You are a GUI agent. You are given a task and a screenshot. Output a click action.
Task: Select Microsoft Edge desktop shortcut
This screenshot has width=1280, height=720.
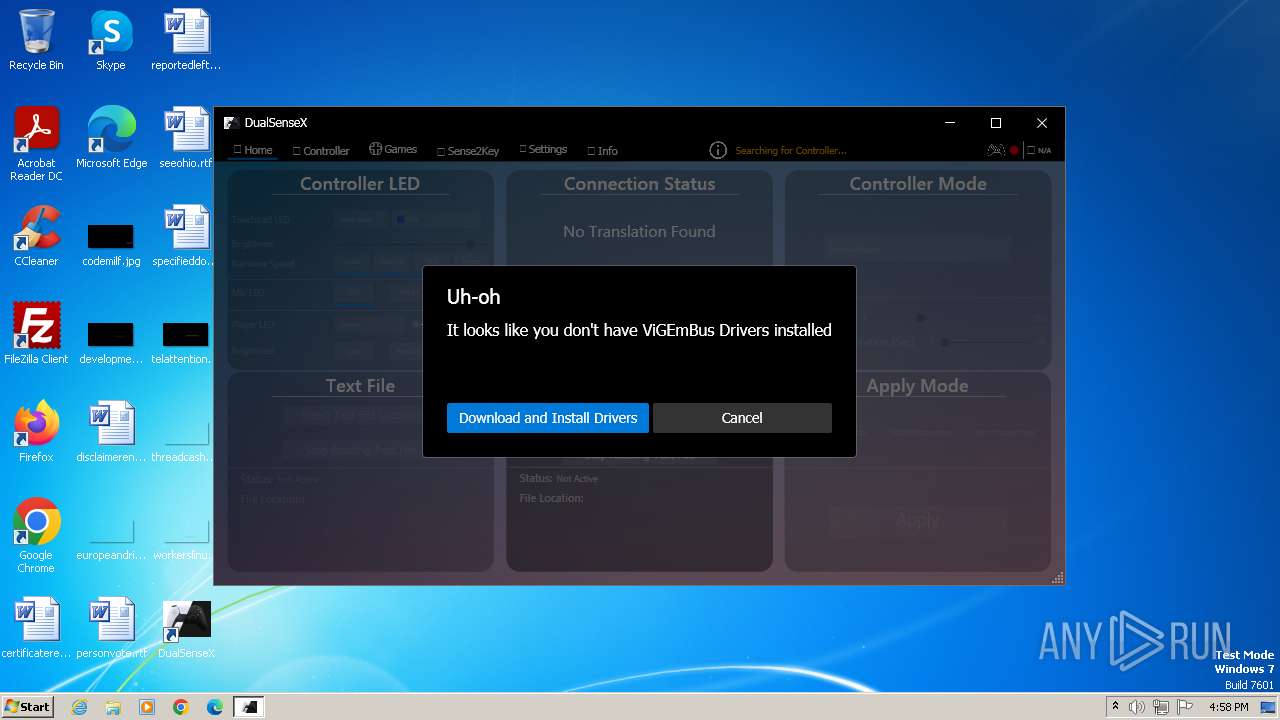(111, 138)
